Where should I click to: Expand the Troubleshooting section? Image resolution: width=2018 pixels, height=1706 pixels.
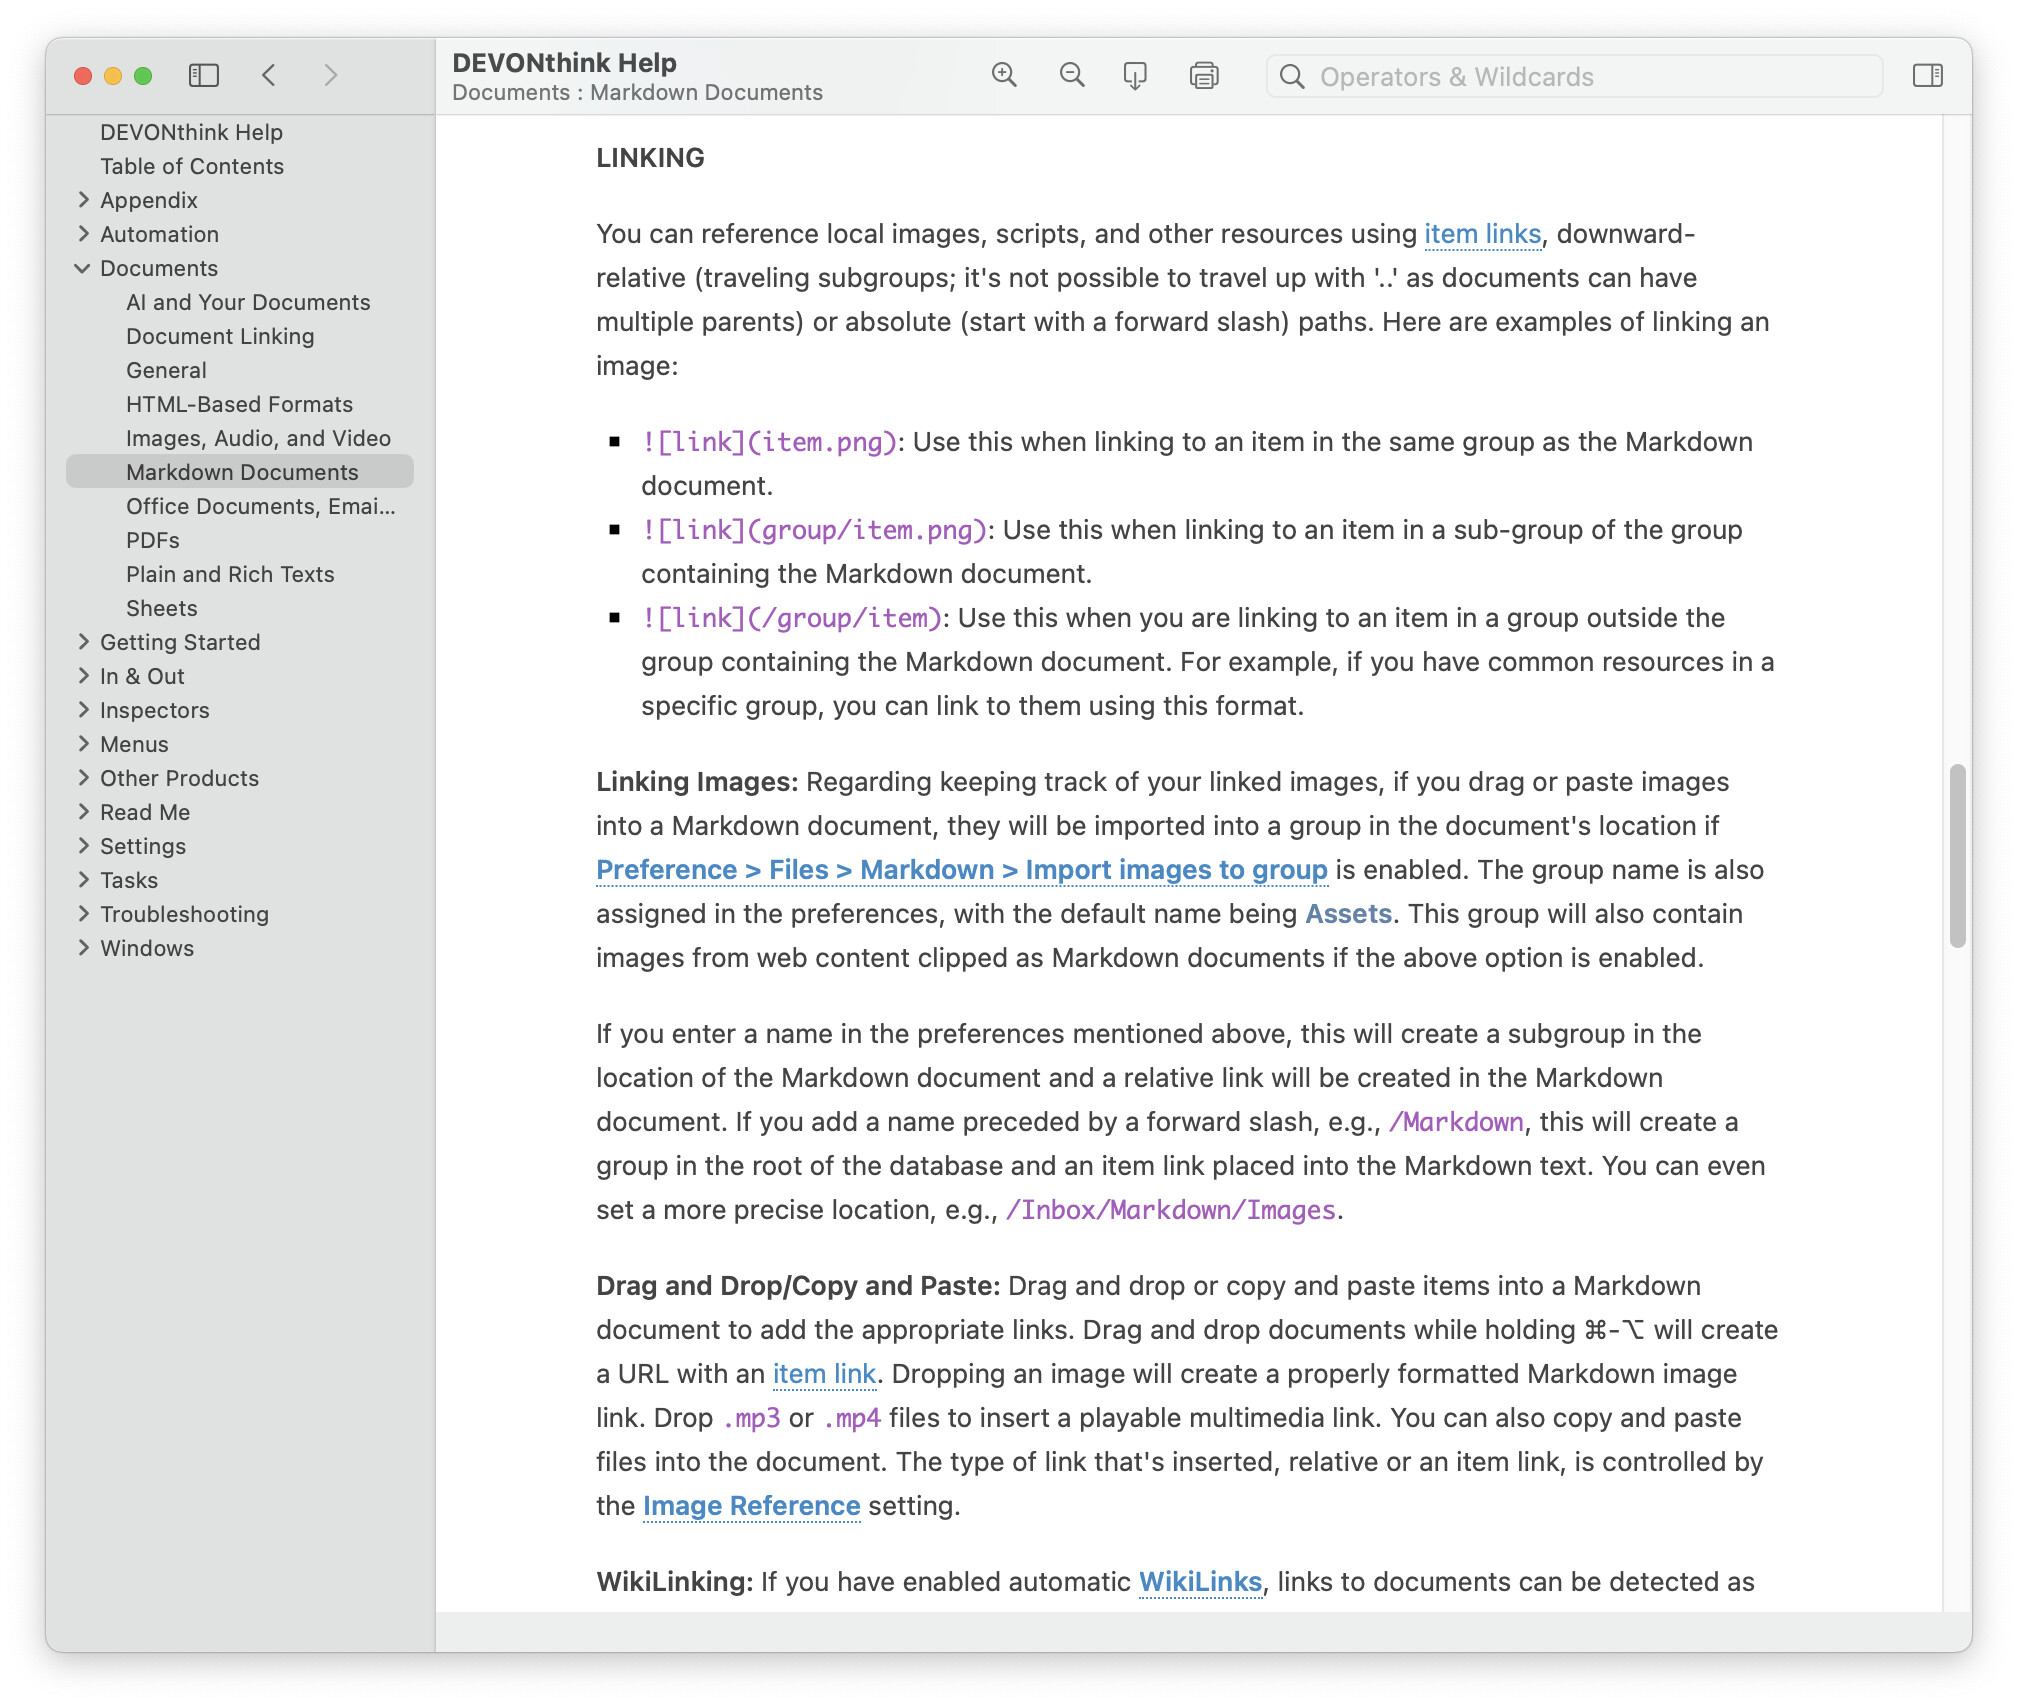[x=83, y=914]
